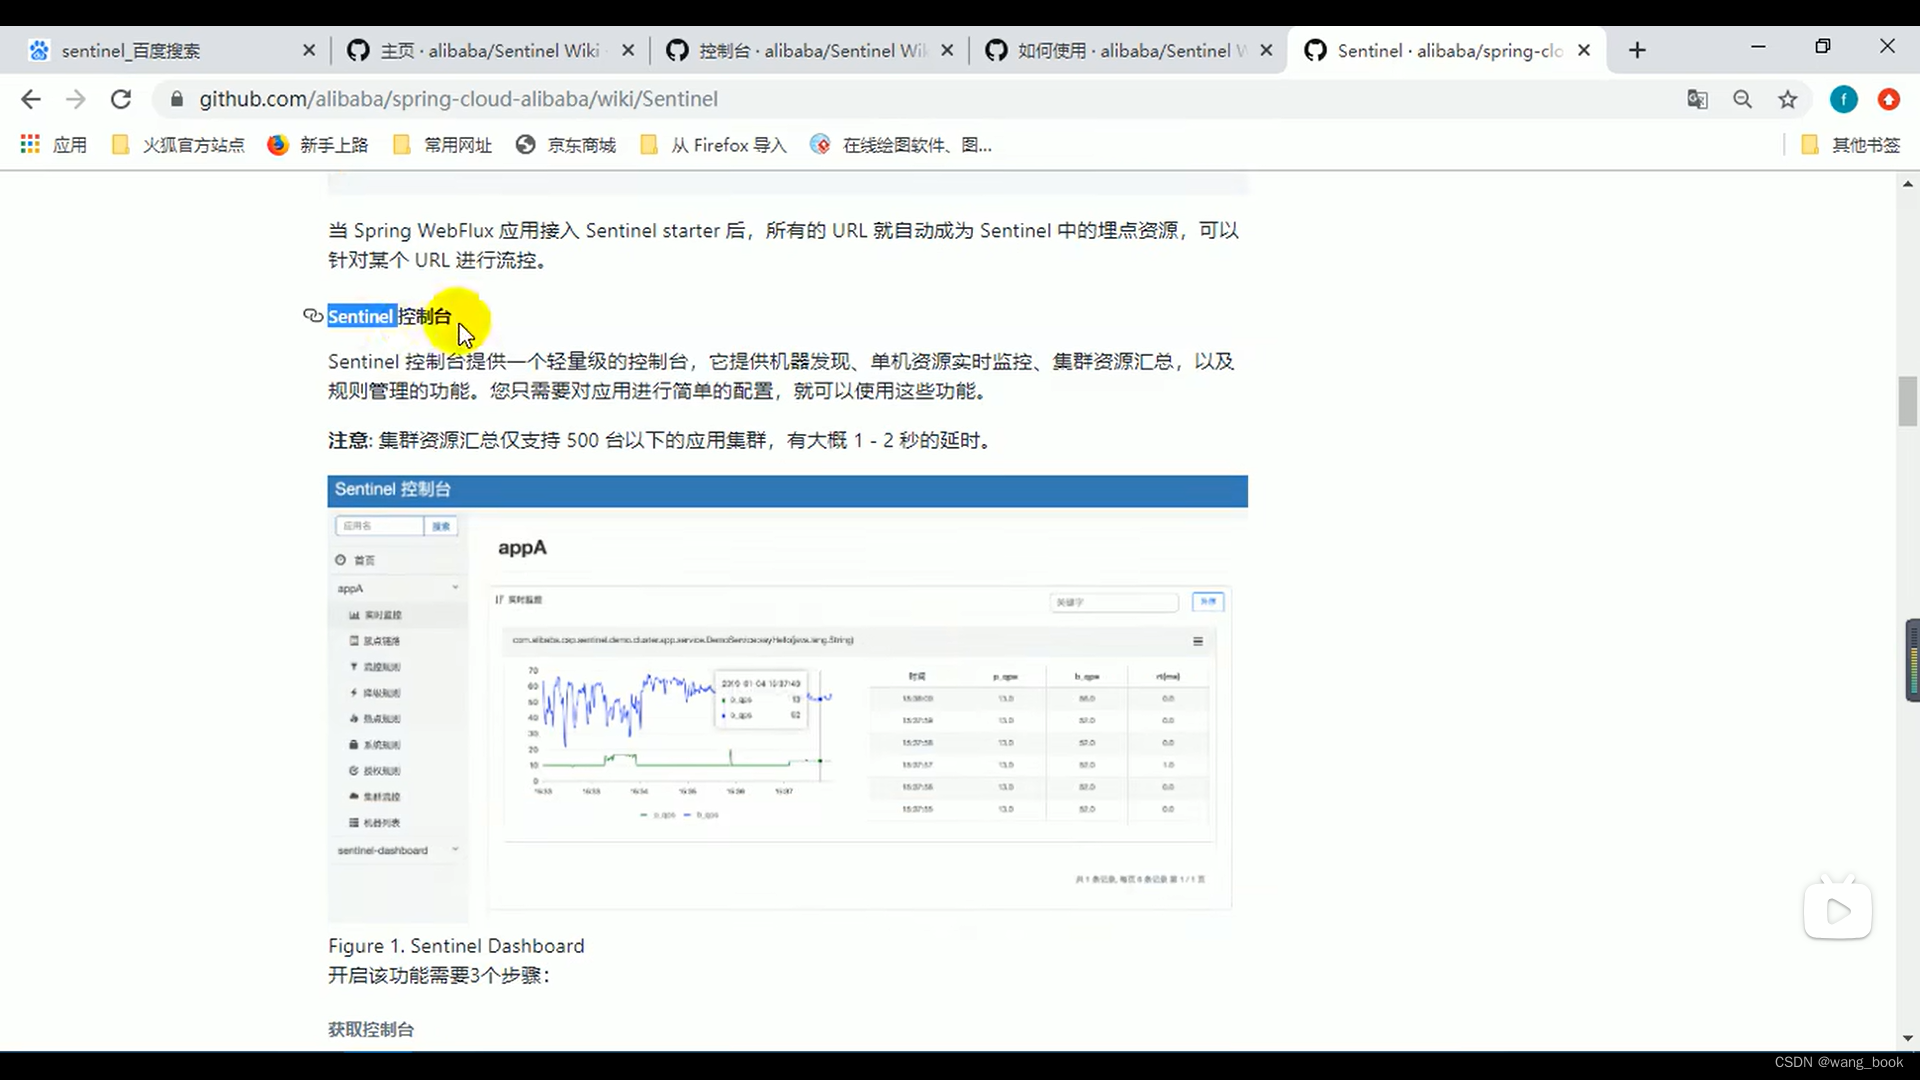1920x1080 pixels.
Task: Click the floating video play button
Action: [x=1838, y=910]
